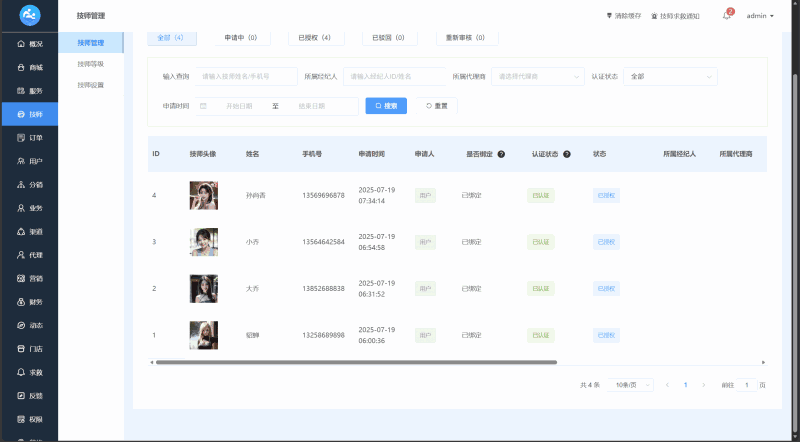This screenshot has height=442, width=800.
Task: Focus the 所属经纪人 ID/name input
Action: click(x=394, y=77)
